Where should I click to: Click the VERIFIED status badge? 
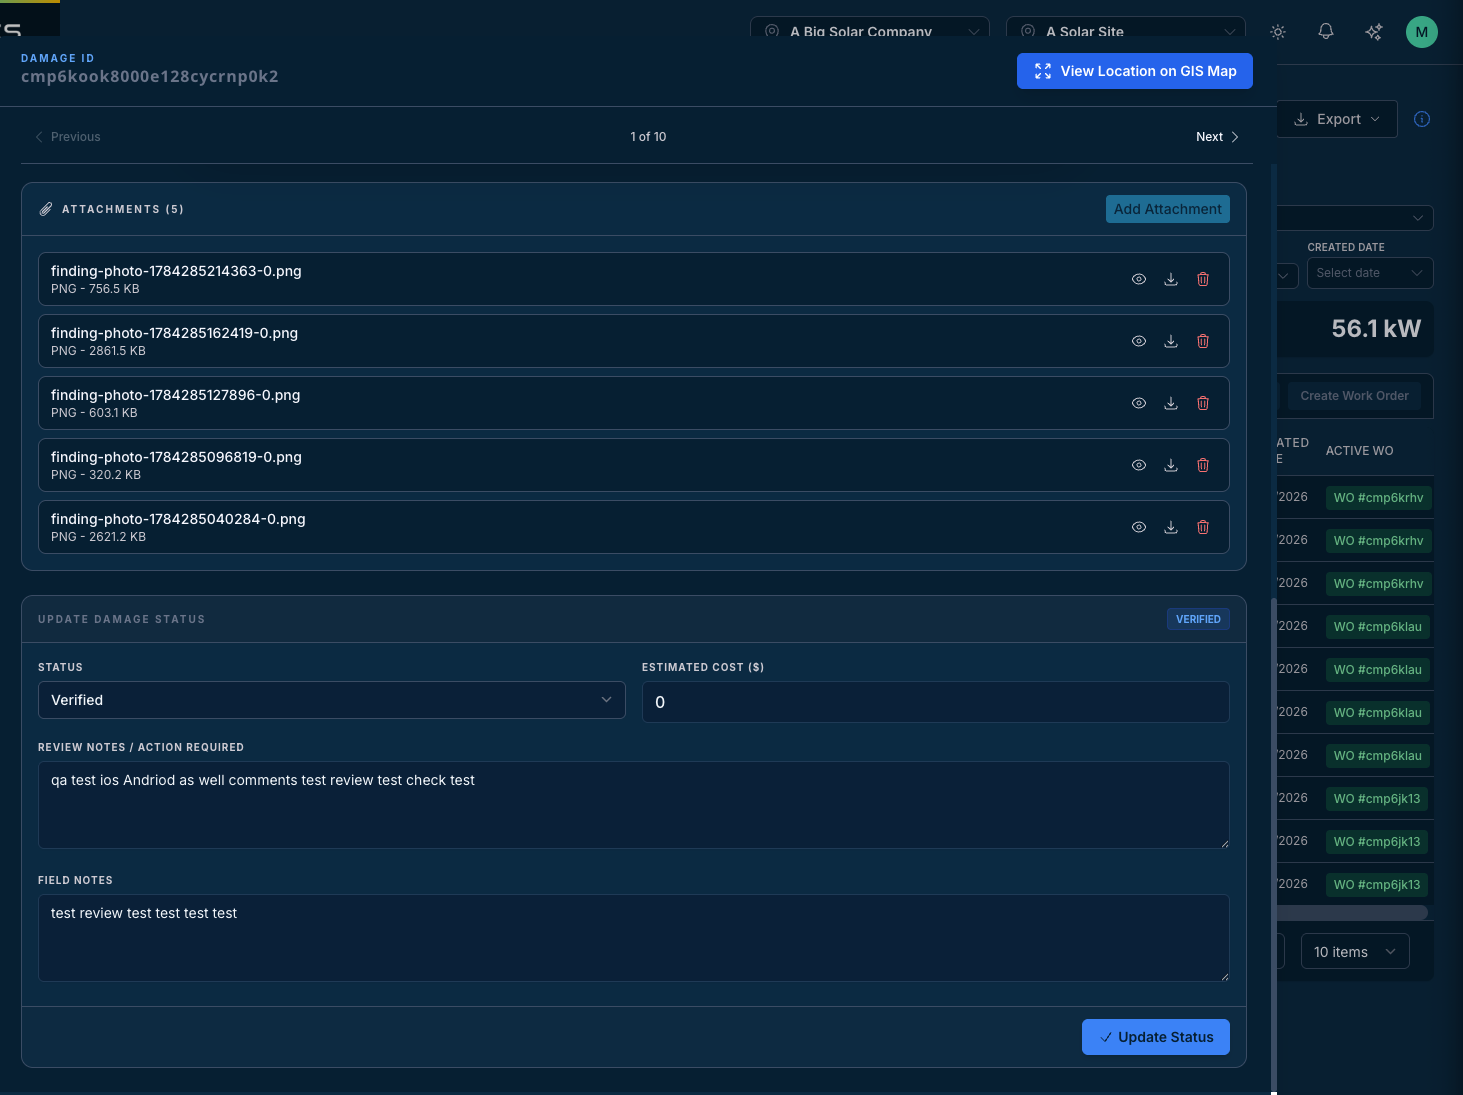click(1198, 619)
